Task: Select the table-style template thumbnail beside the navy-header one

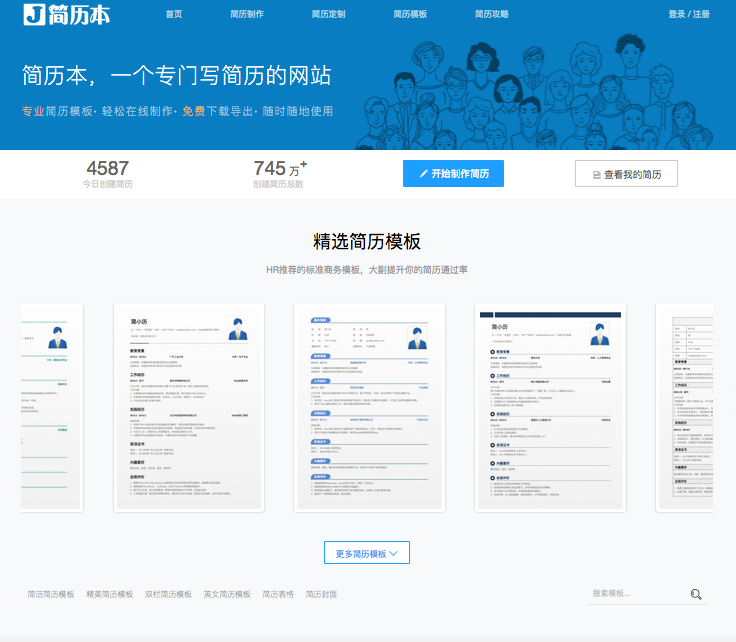Action: point(684,407)
